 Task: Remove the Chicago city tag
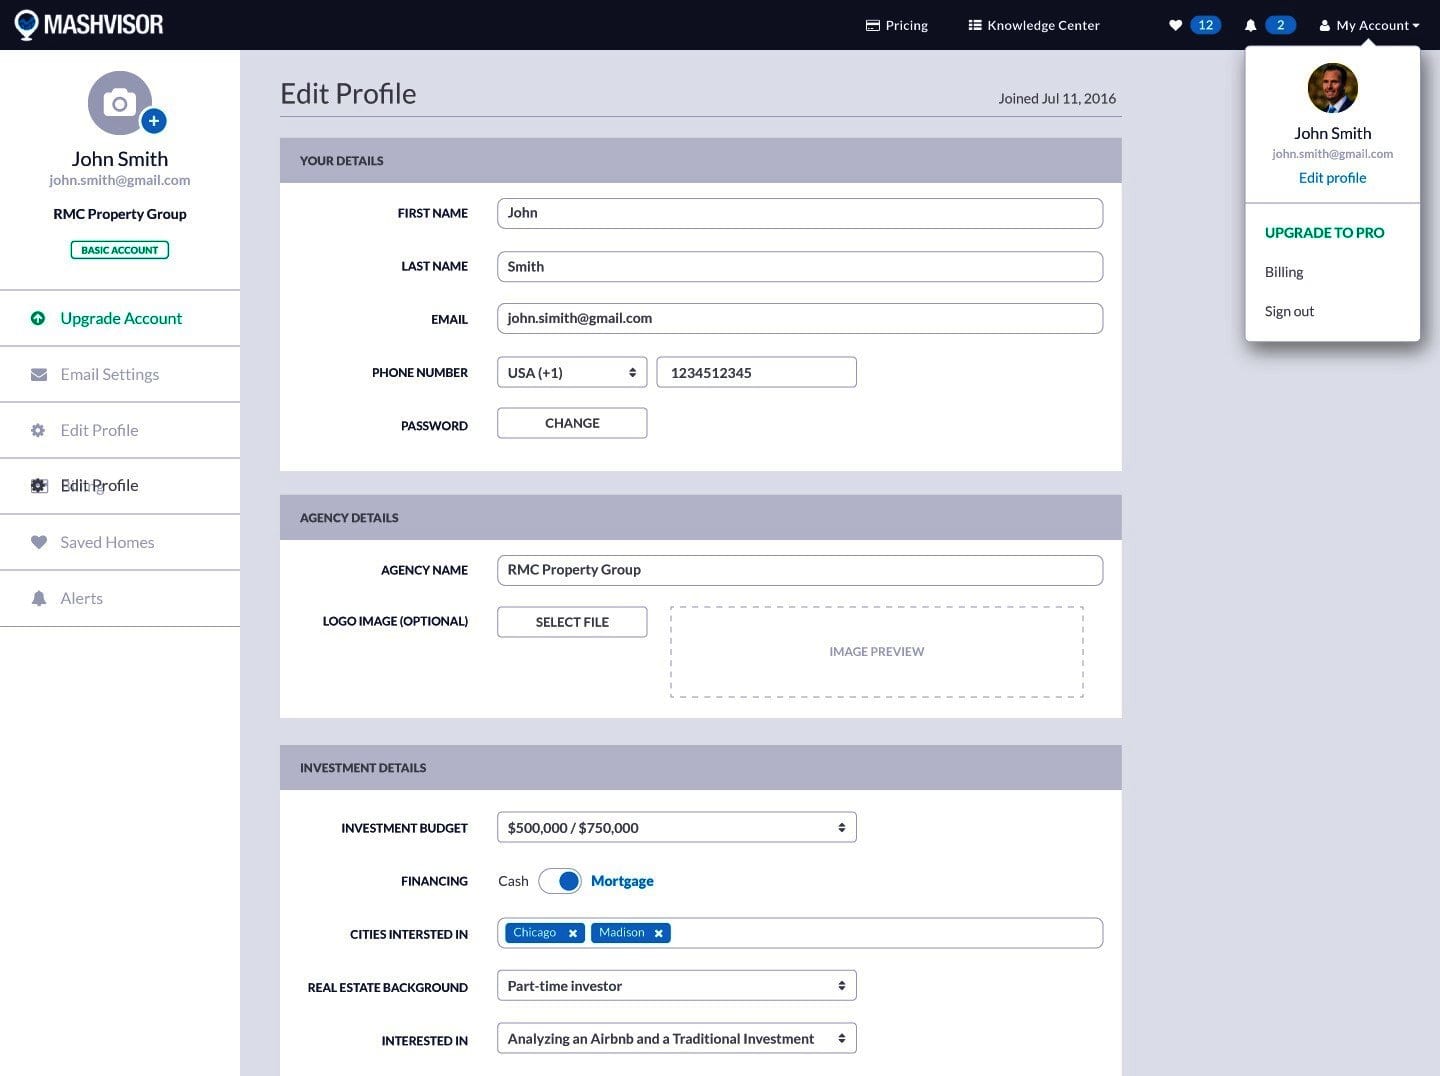[573, 933]
